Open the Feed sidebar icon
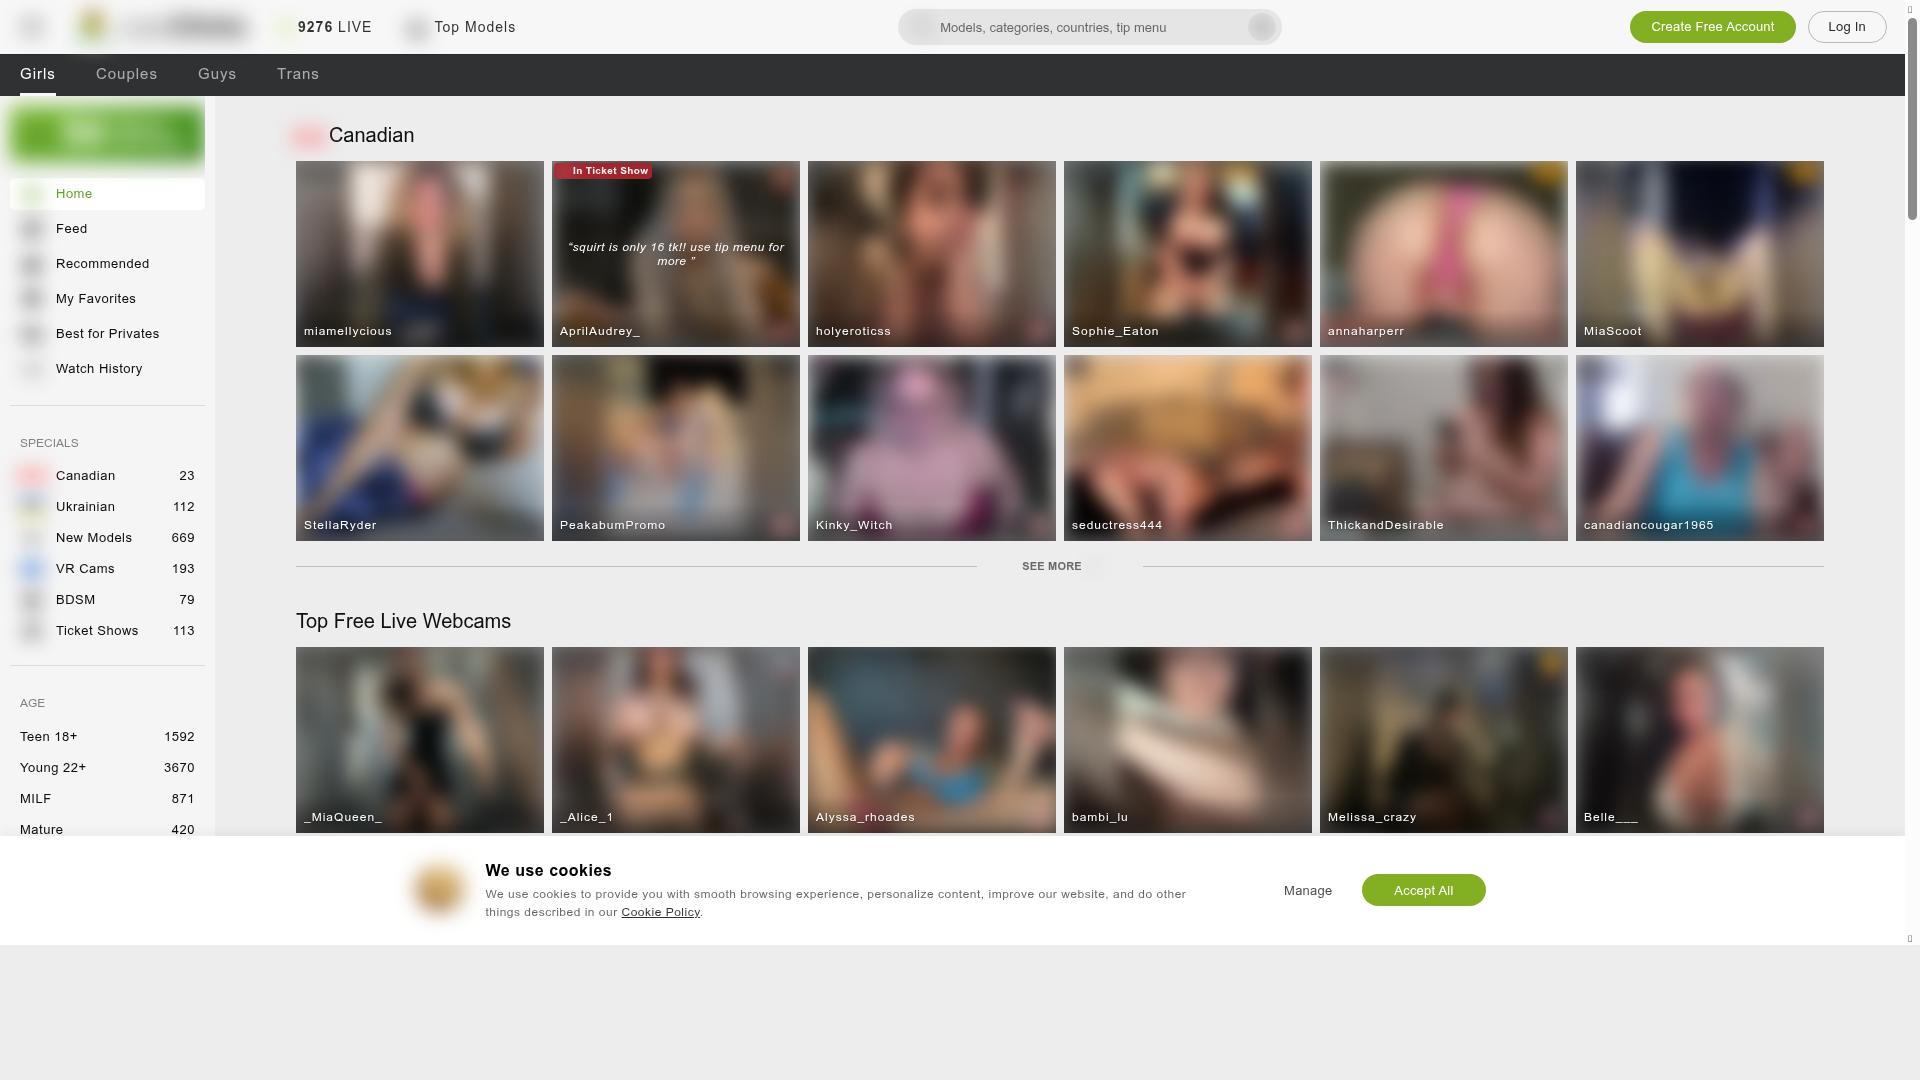Image resolution: width=1920 pixels, height=1080 pixels. coord(33,229)
